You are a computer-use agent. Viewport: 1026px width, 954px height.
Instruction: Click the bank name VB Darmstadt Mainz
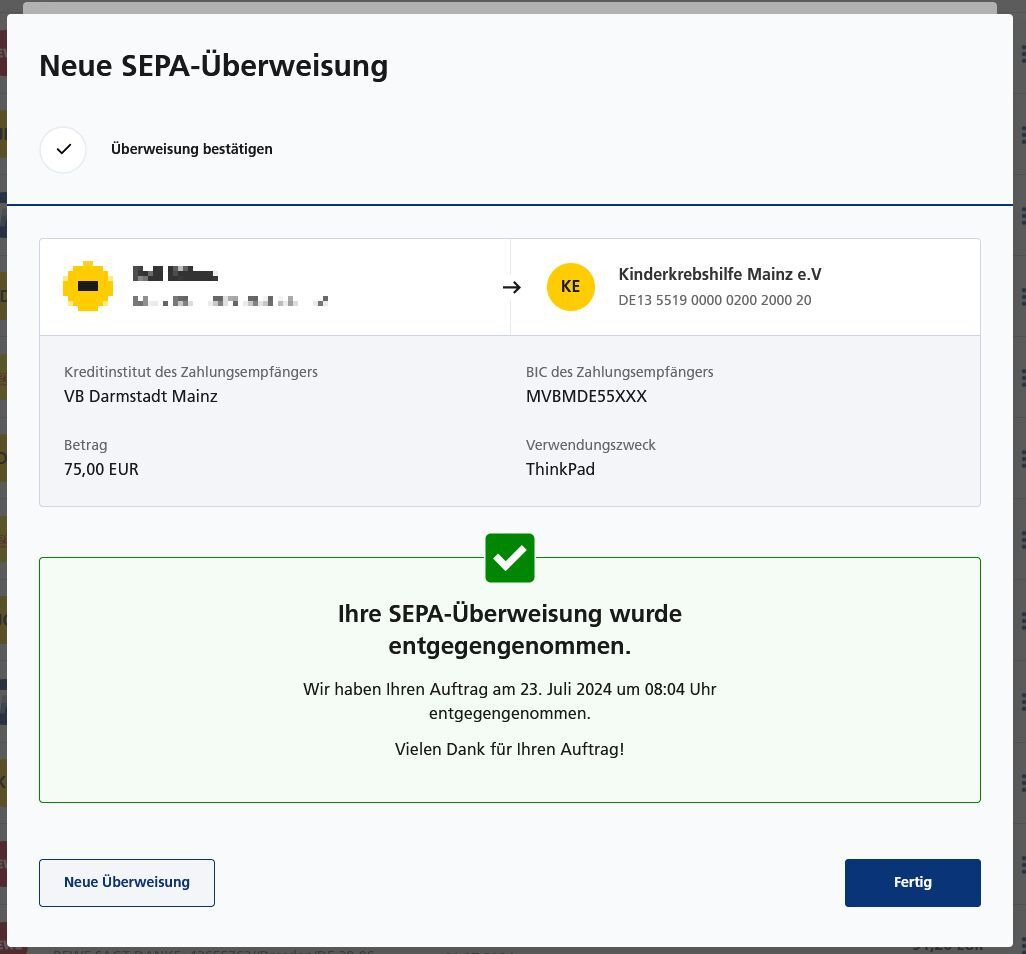coord(141,396)
